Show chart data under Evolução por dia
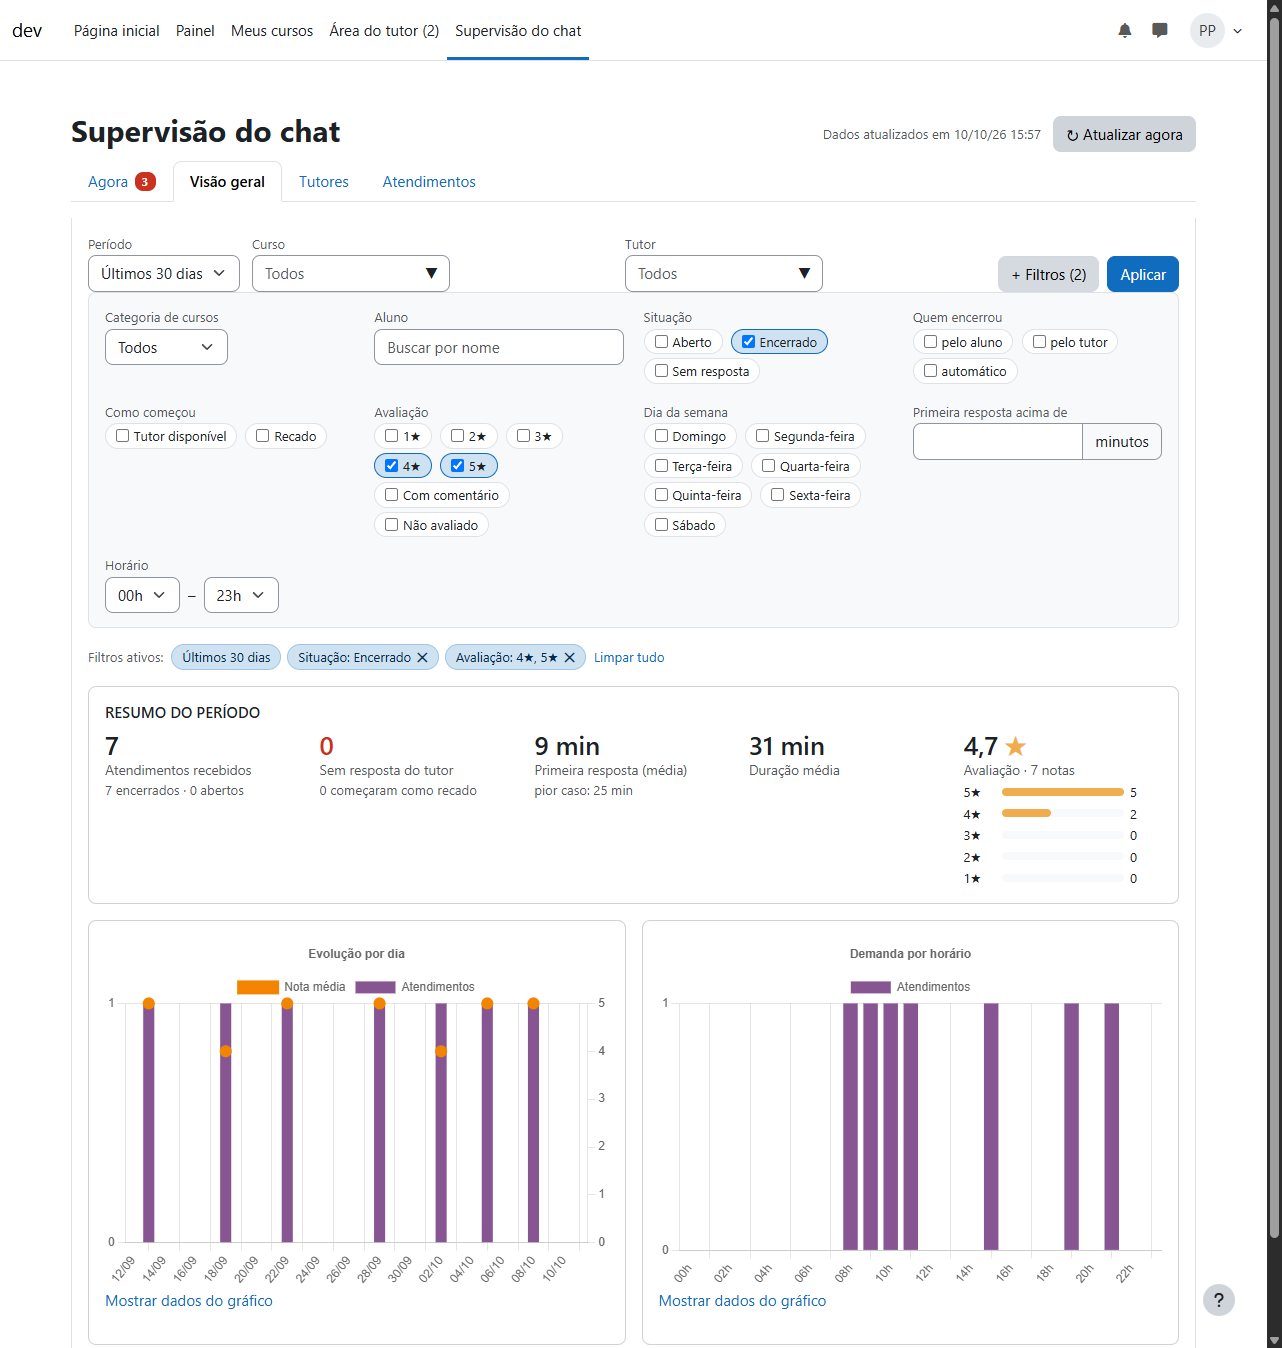Image resolution: width=1282 pixels, height=1348 pixels. (189, 1301)
